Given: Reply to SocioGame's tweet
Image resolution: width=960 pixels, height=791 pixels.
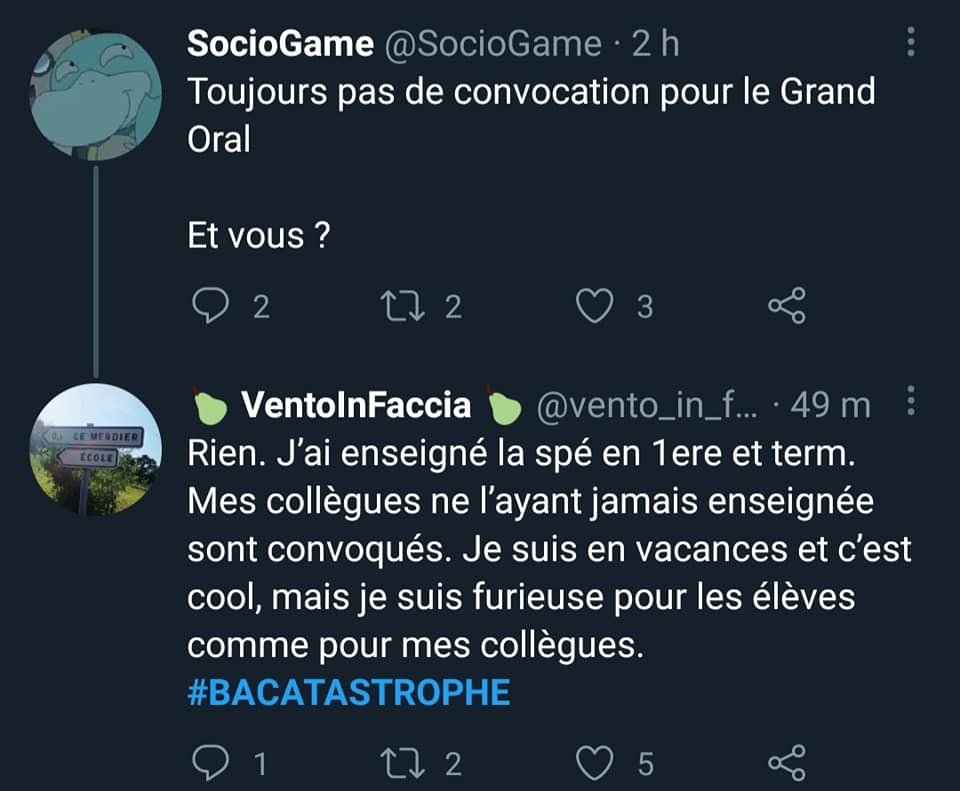Looking at the screenshot, I should (209, 307).
